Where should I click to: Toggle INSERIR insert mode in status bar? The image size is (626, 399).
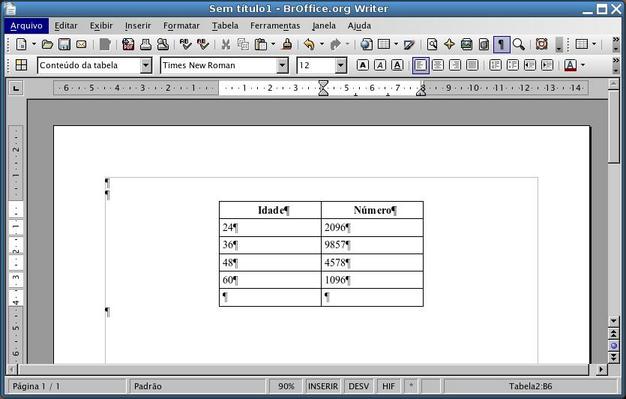pyautogui.click(x=323, y=386)
